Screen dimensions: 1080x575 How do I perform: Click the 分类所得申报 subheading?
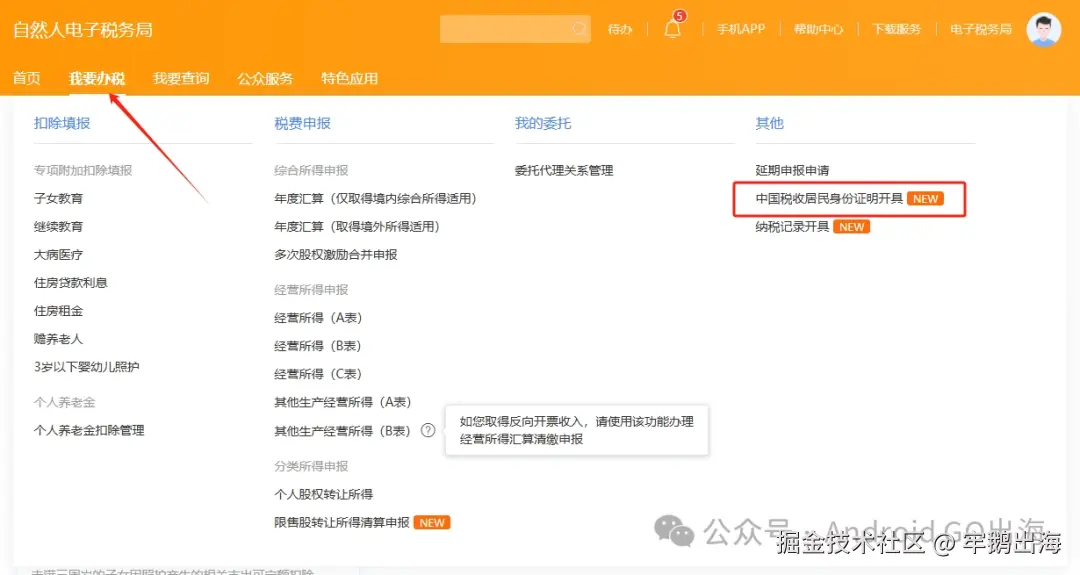tap(311, 466)
